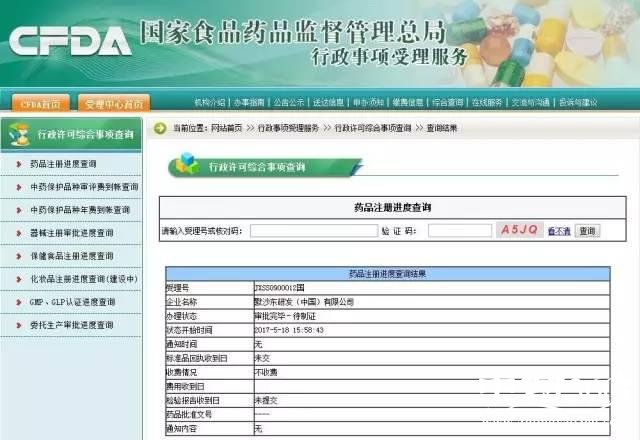Image resolution: width=640 pixels, height=440 pixels.
Task: Select 办事指南 in the top navigation
Action: [x=249, y=102]
